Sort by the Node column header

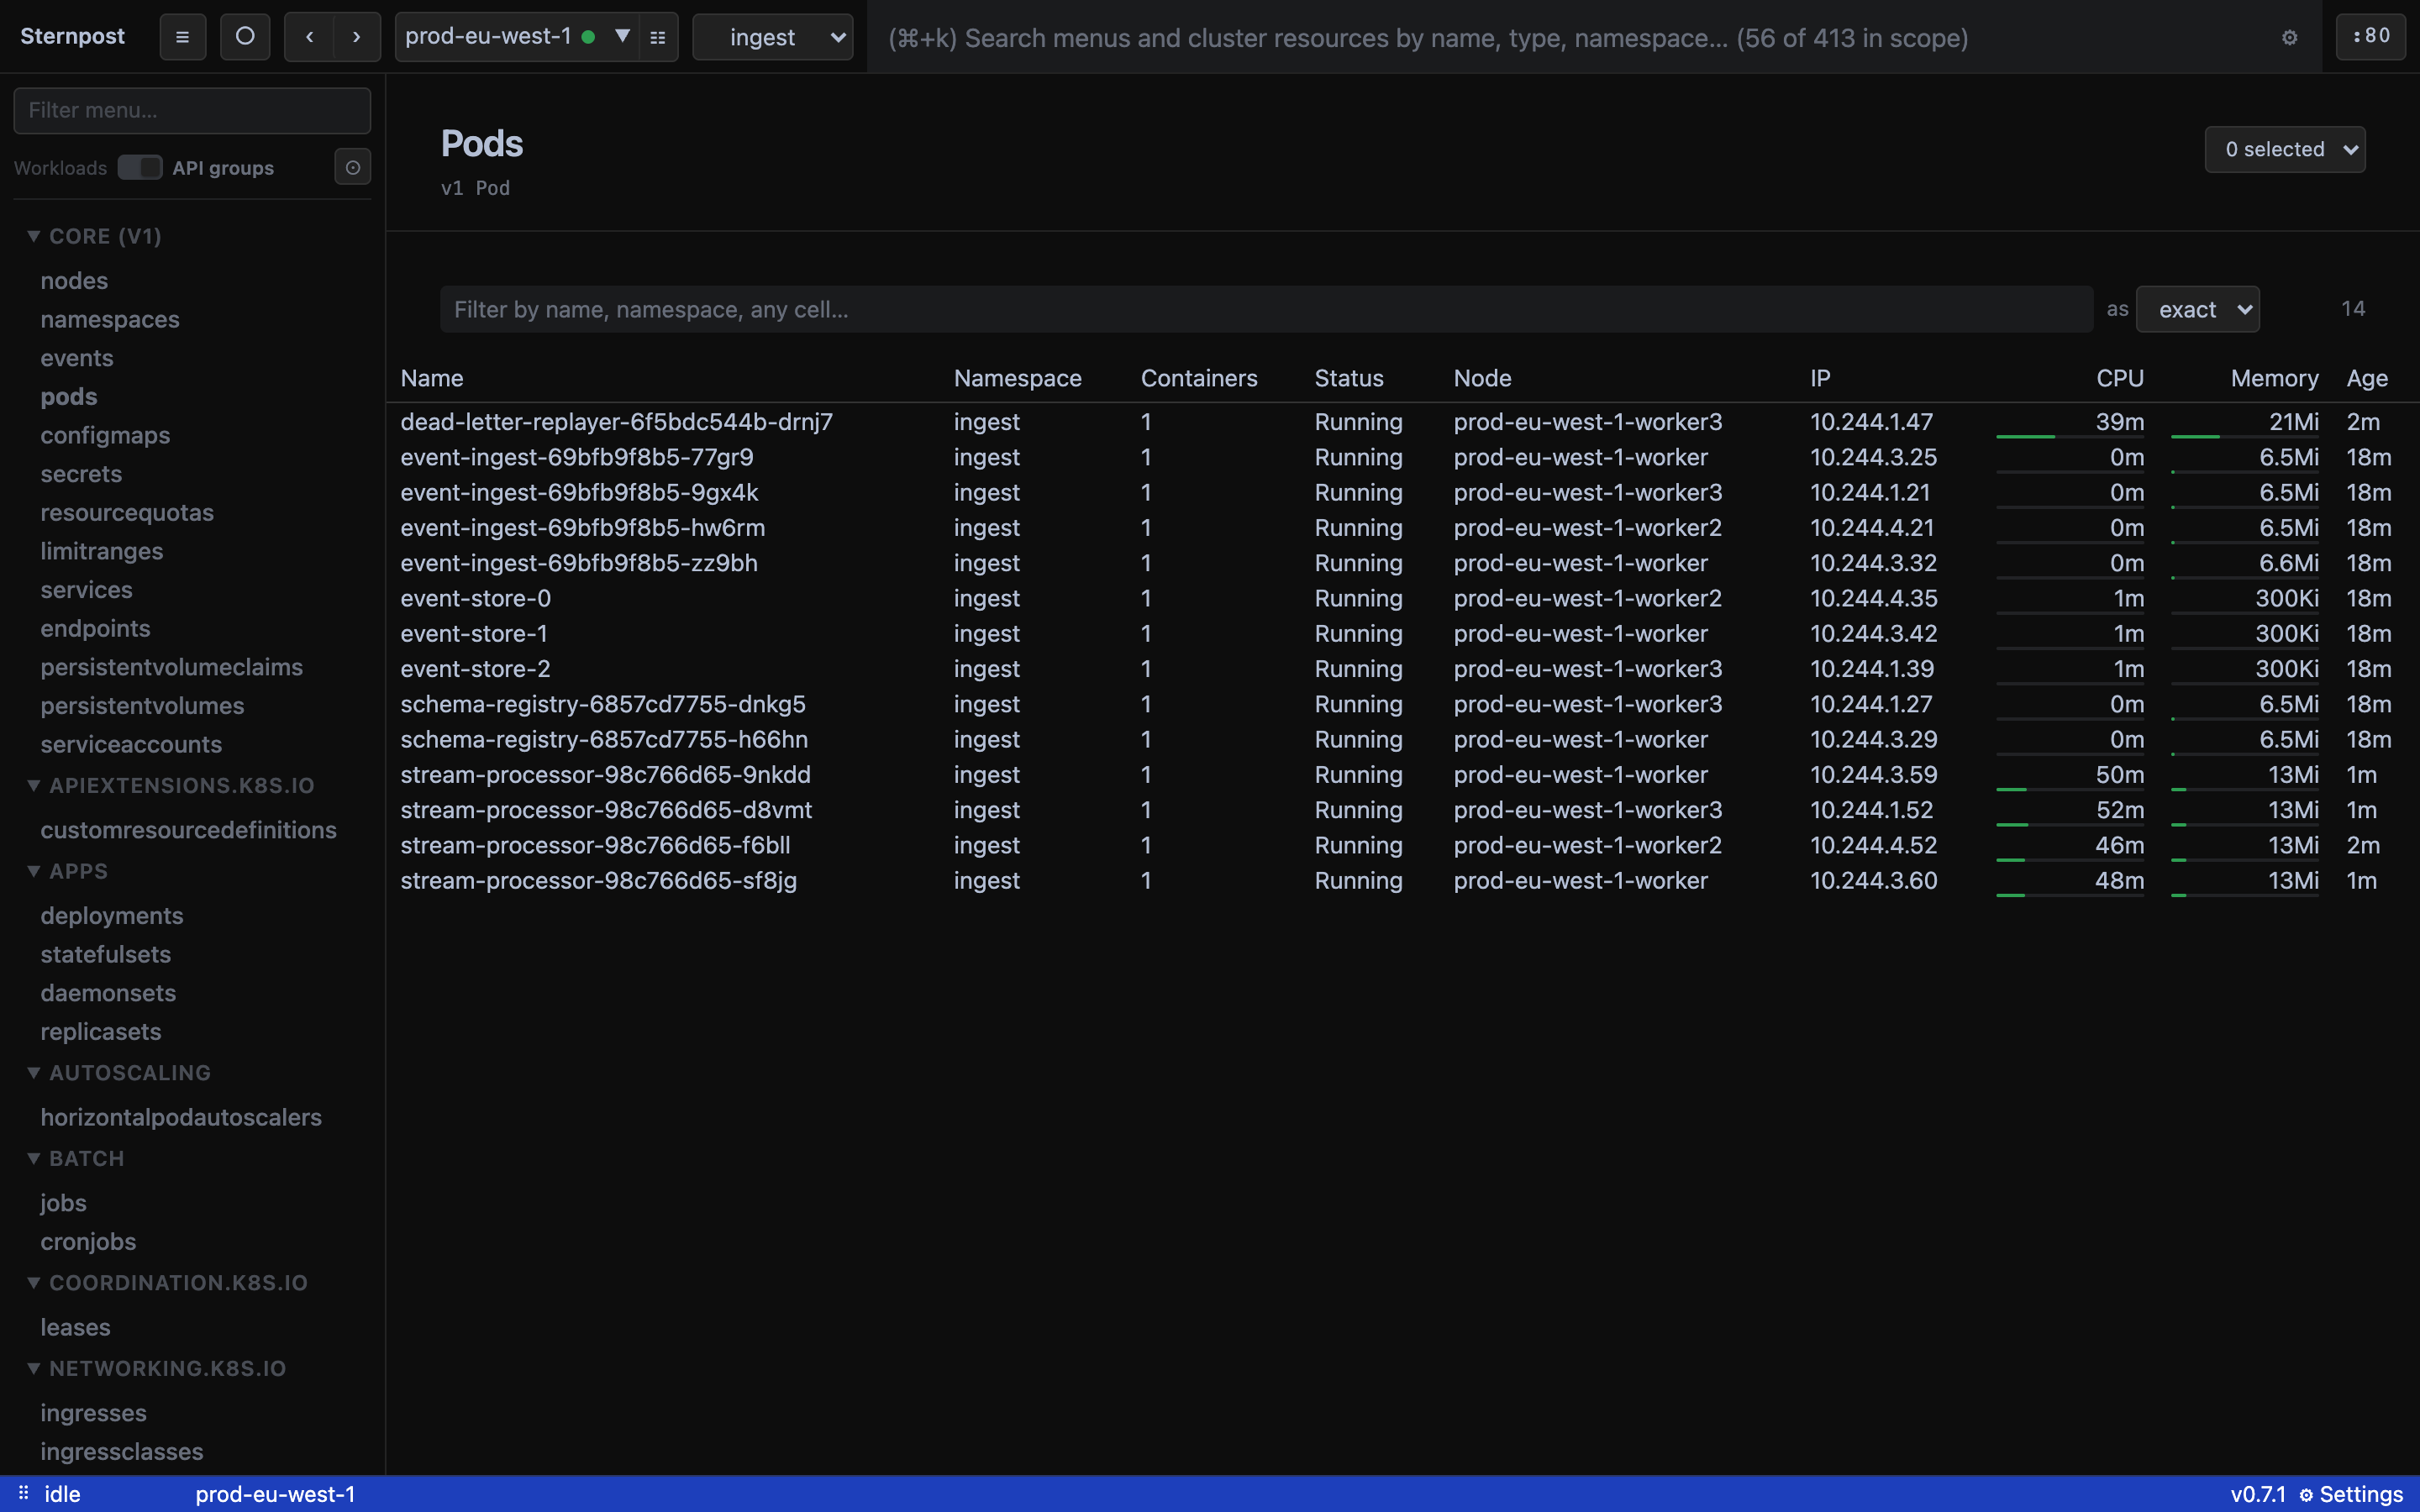tap(1482, 378)
